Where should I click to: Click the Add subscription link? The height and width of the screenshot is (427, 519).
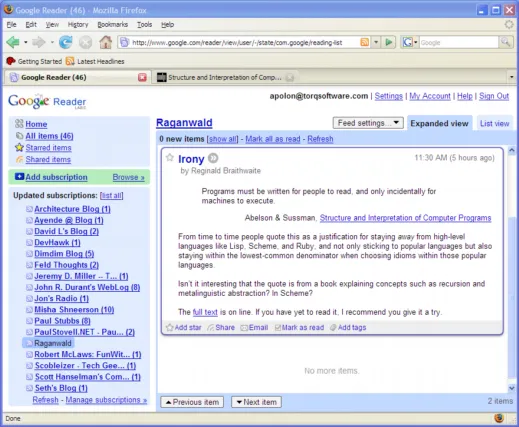(56, 177)
